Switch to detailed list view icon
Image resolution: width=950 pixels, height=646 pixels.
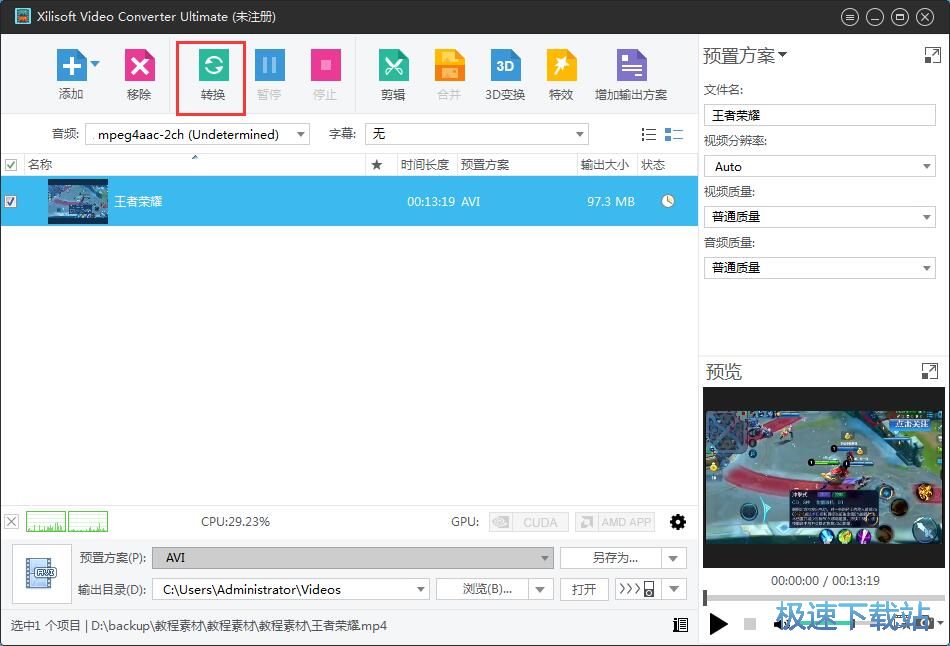[674, 135]
